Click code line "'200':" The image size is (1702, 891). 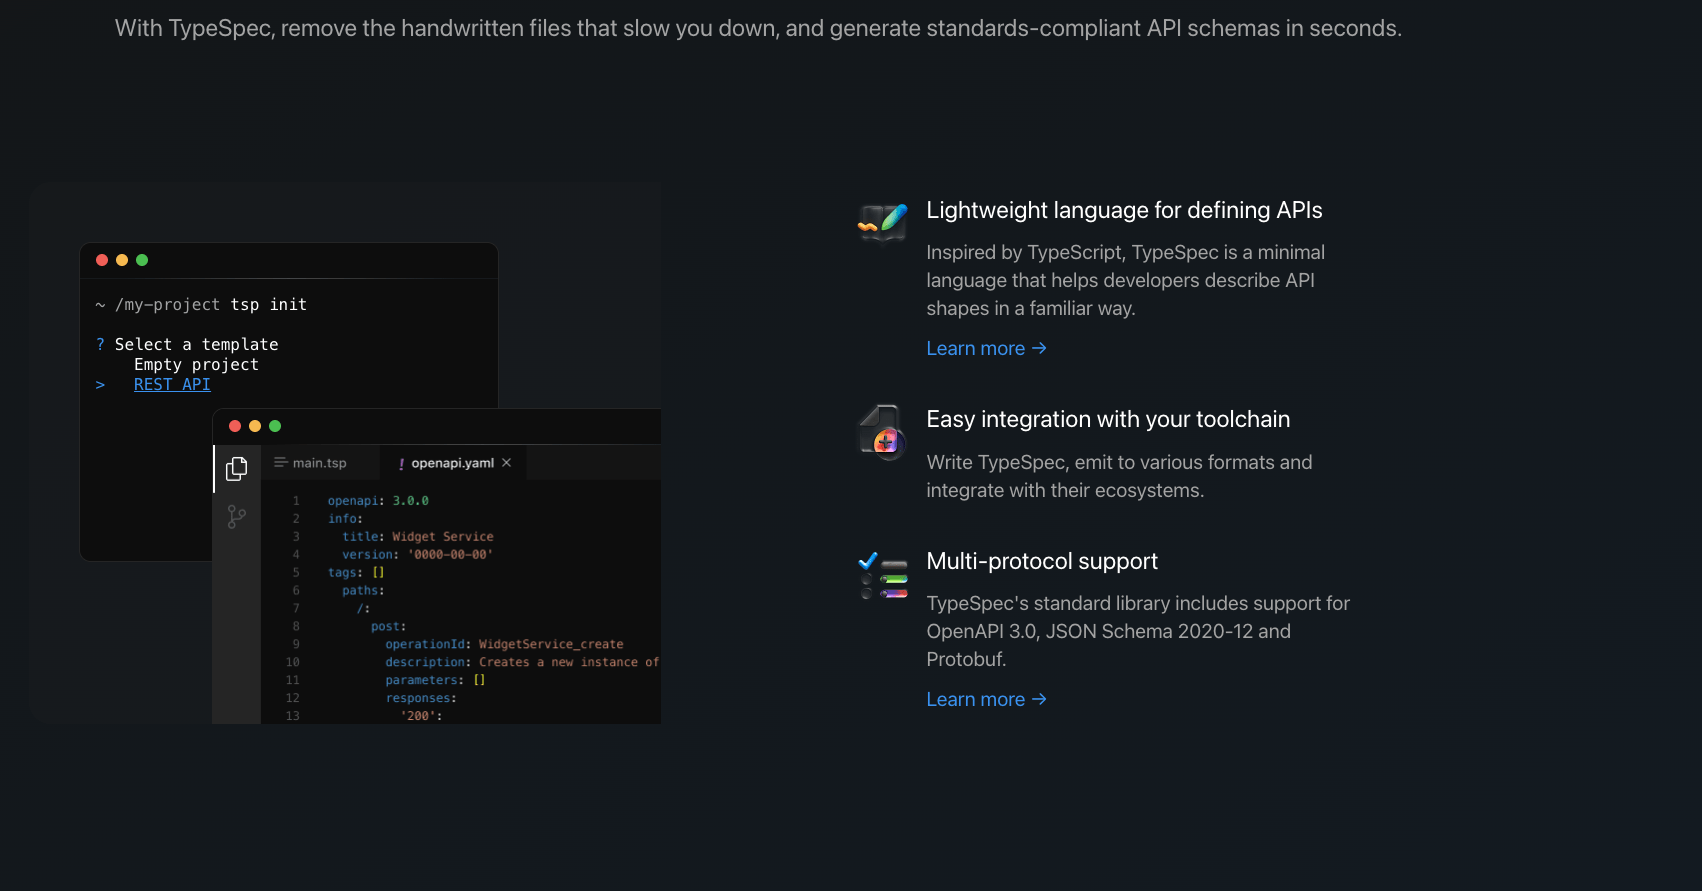(x=421, y=716)
